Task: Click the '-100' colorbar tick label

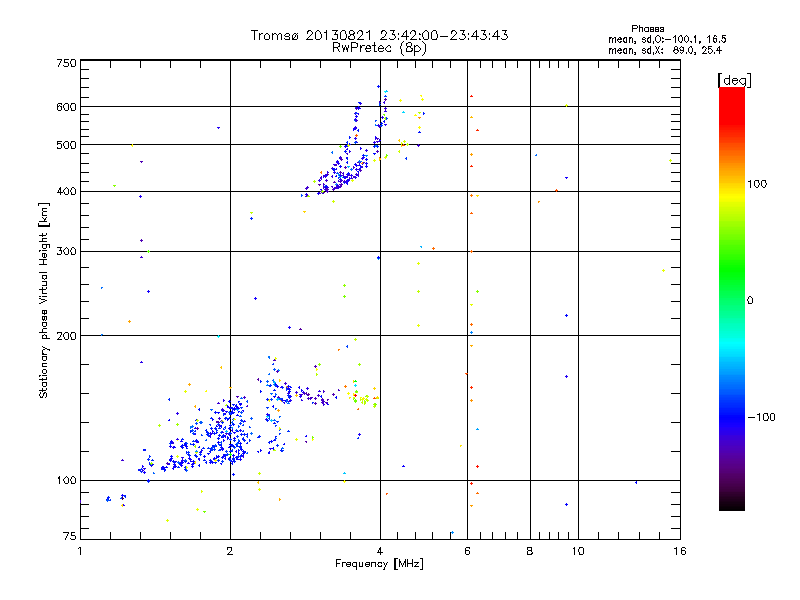Action: coord(761,417)
